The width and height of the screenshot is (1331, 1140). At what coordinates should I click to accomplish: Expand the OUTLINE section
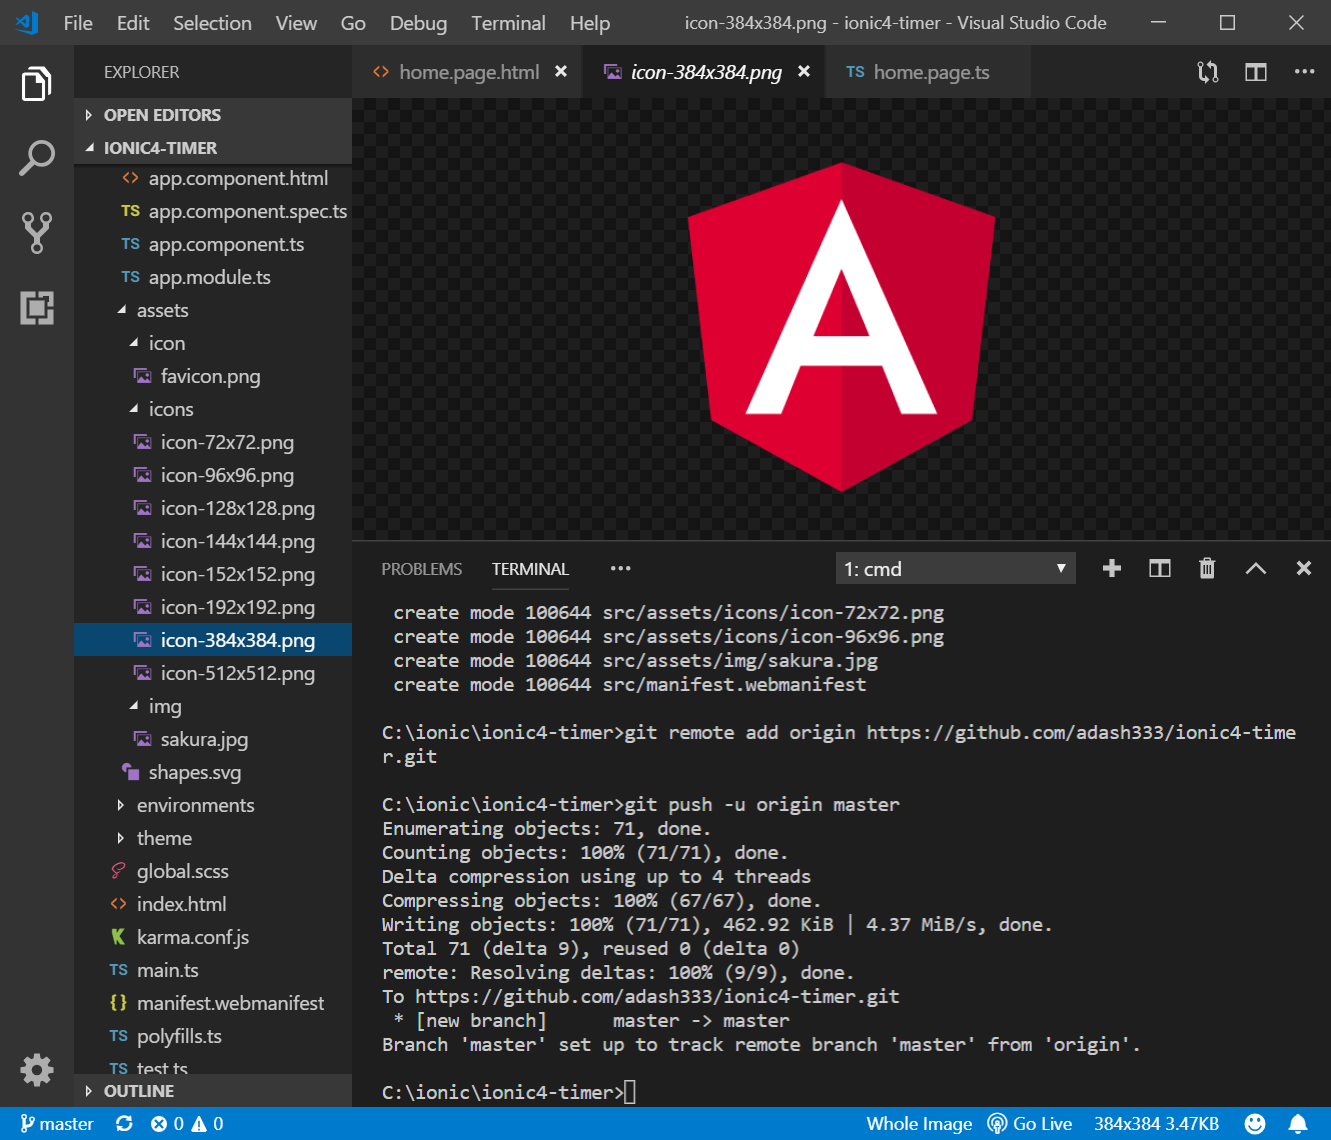tap(139, 1091)
